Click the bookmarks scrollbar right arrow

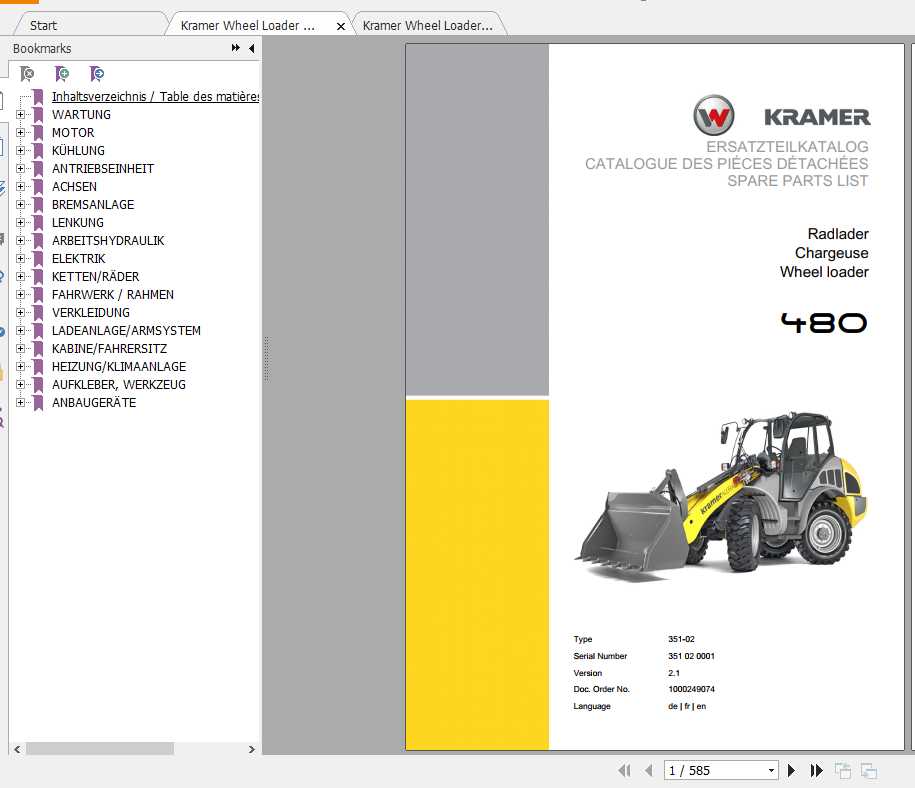[x=252, y=749]
